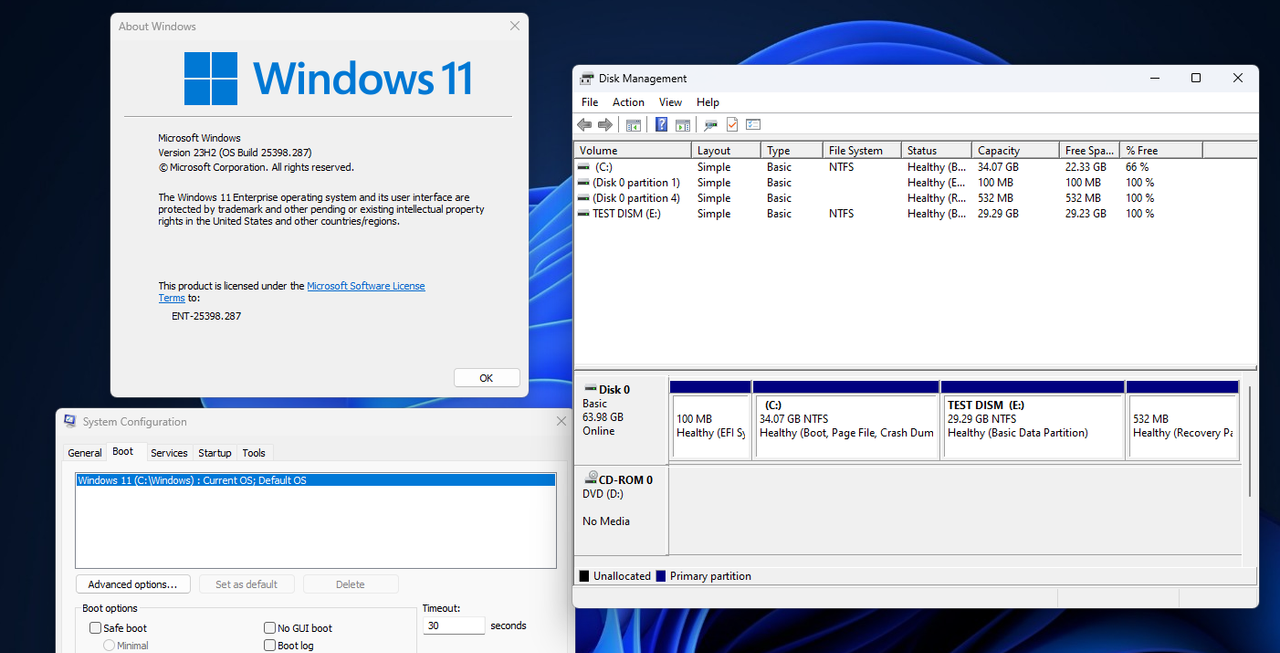The image size is (1280, 653).
Task: Switch to the Services tab in System Configuration
Action: click(169, 453)
